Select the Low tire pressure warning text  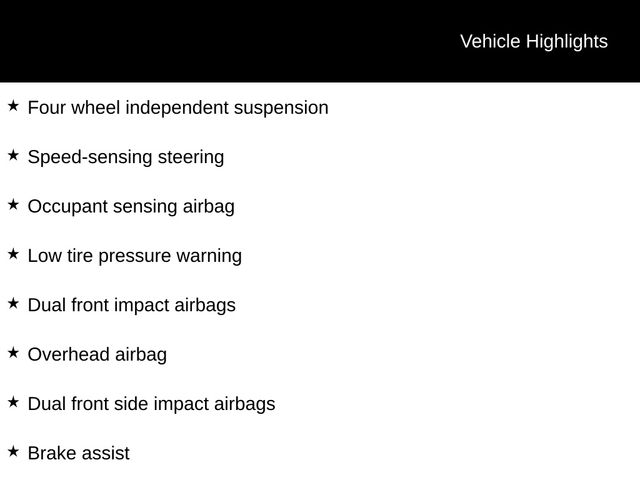coord(134,256)
